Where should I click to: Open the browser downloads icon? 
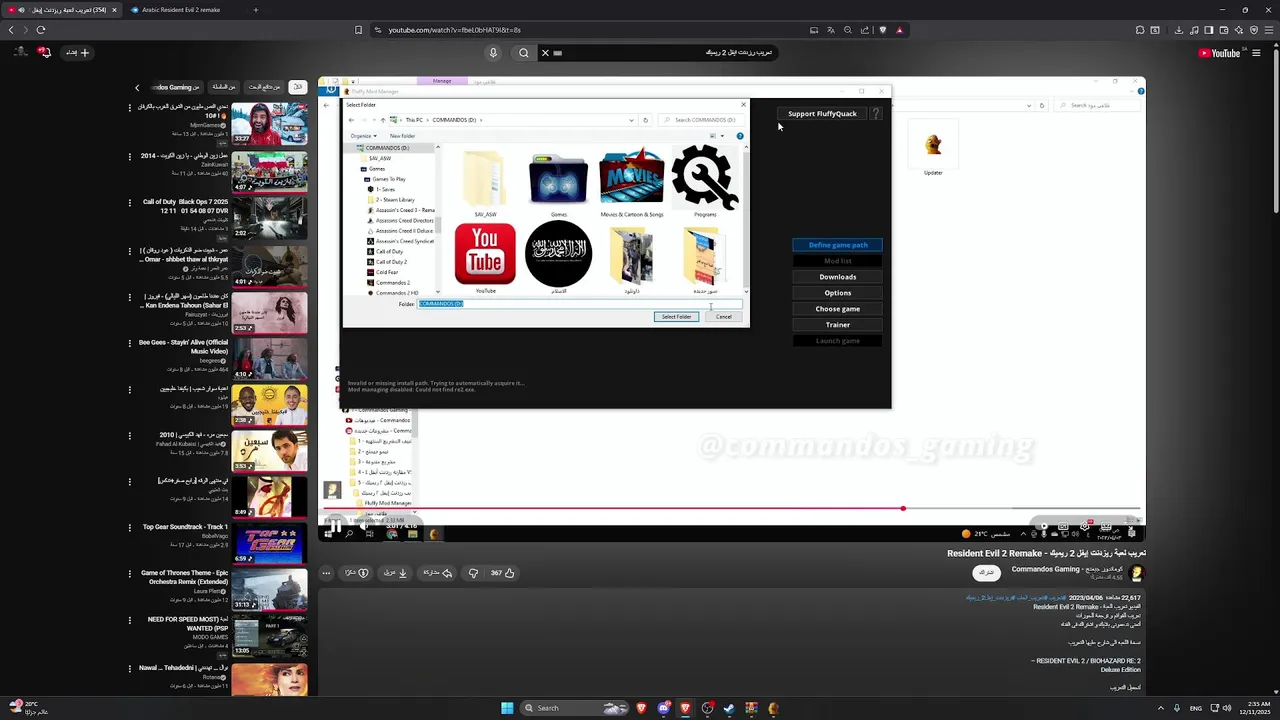(1179, 30)
